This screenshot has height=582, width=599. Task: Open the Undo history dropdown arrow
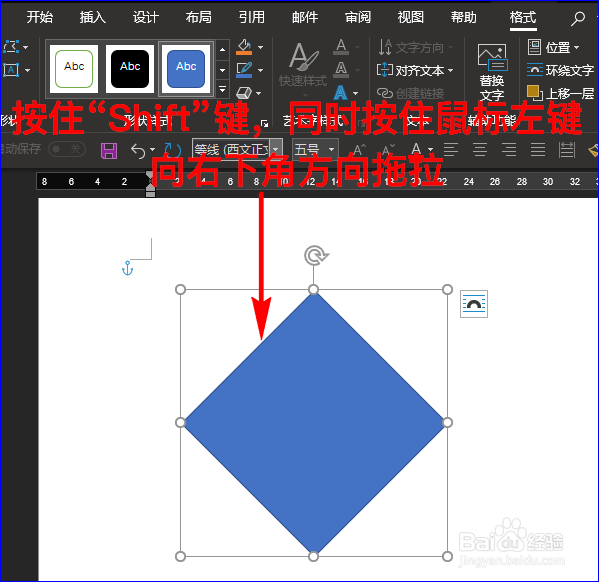[x=153, y=150]
